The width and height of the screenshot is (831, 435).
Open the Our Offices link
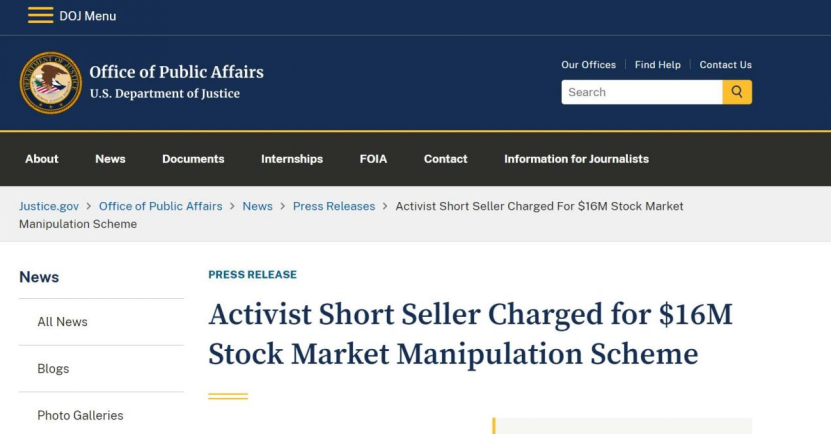pos(588,65)
